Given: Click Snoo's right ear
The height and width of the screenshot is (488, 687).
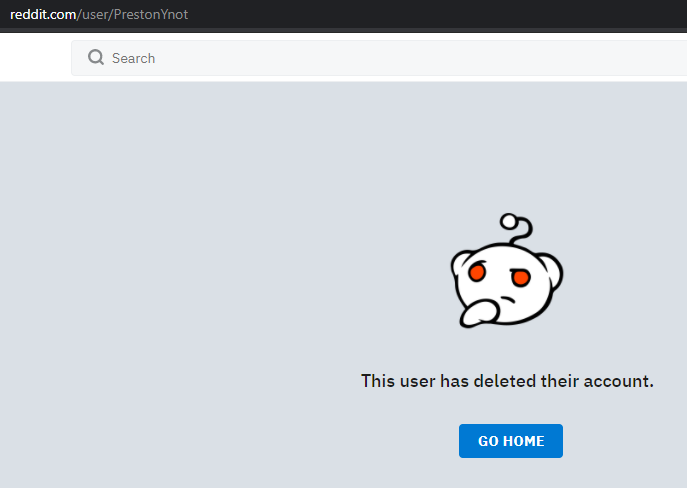Looking at the screenshot, I should point(553,270).
